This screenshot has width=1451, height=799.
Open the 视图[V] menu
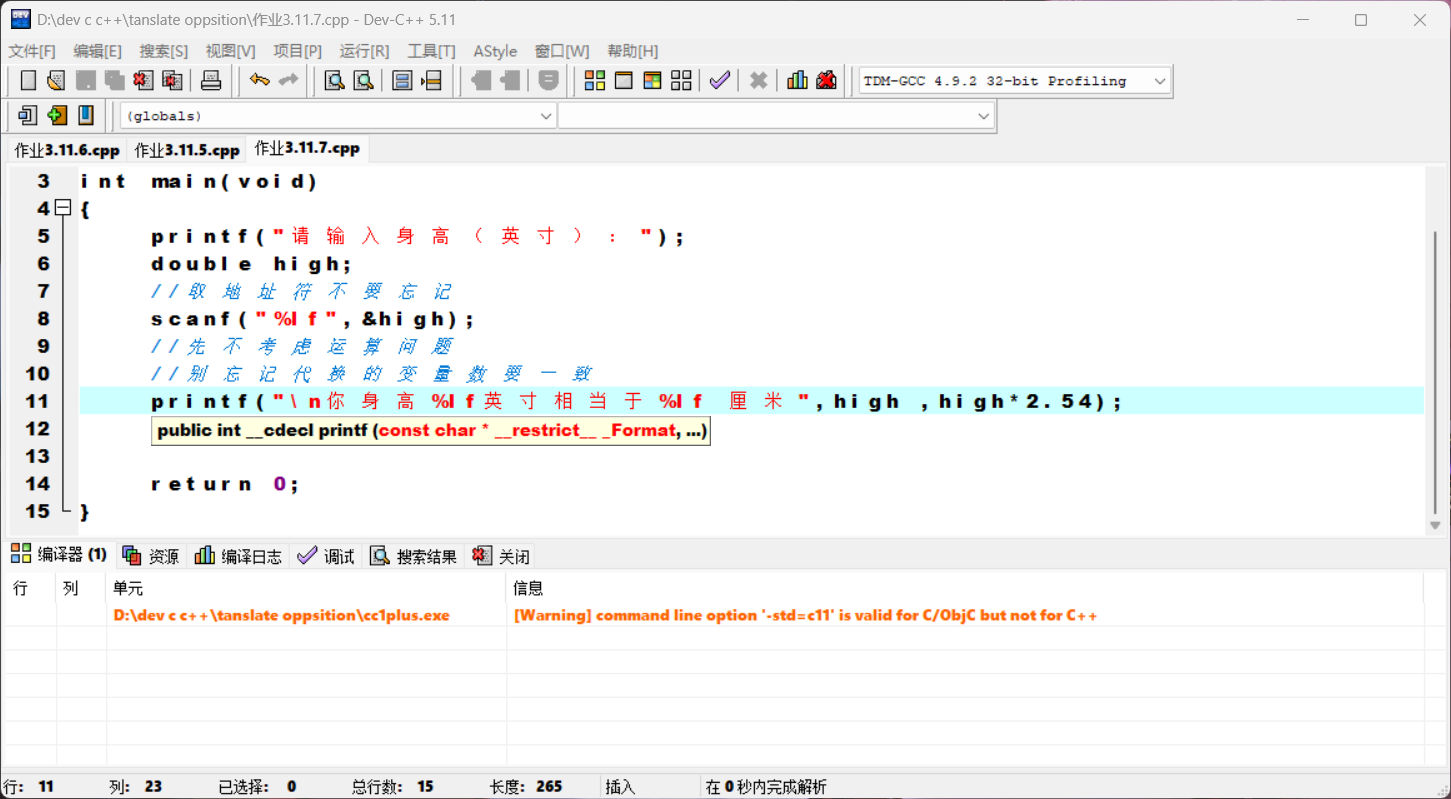230,51
